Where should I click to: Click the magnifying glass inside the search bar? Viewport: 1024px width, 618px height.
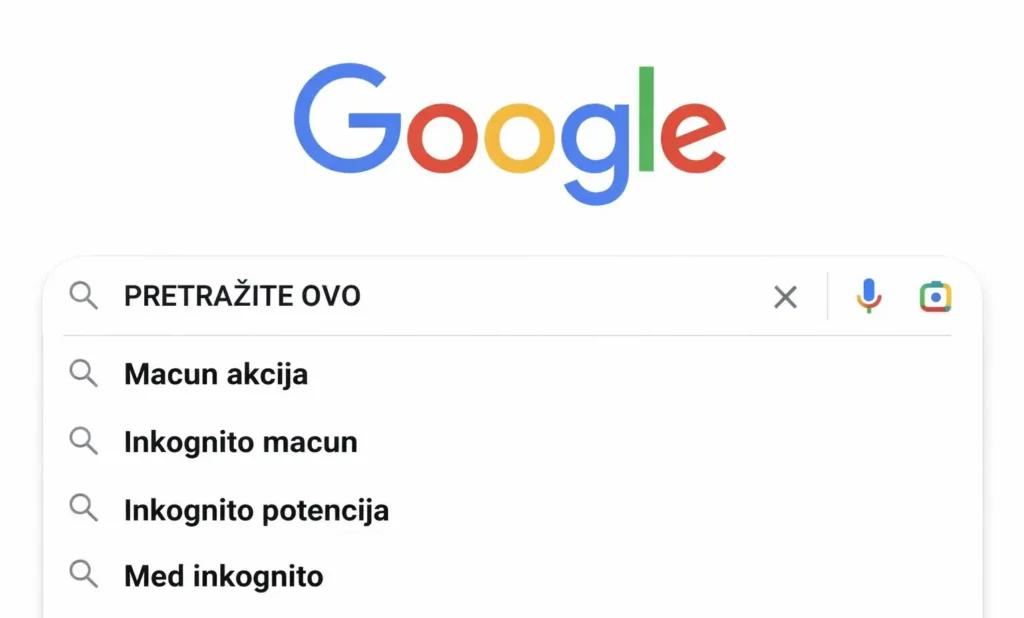pyautogui.click(x=84, y=296)
